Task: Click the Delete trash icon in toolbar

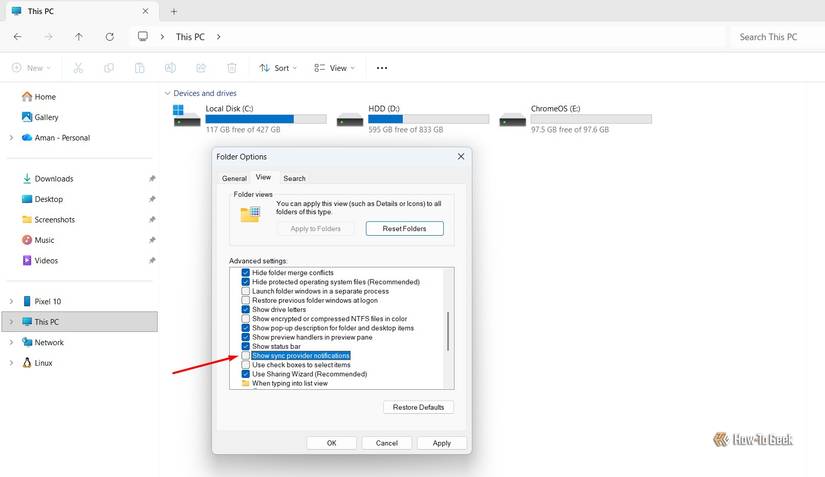Action: click(232, 68)
